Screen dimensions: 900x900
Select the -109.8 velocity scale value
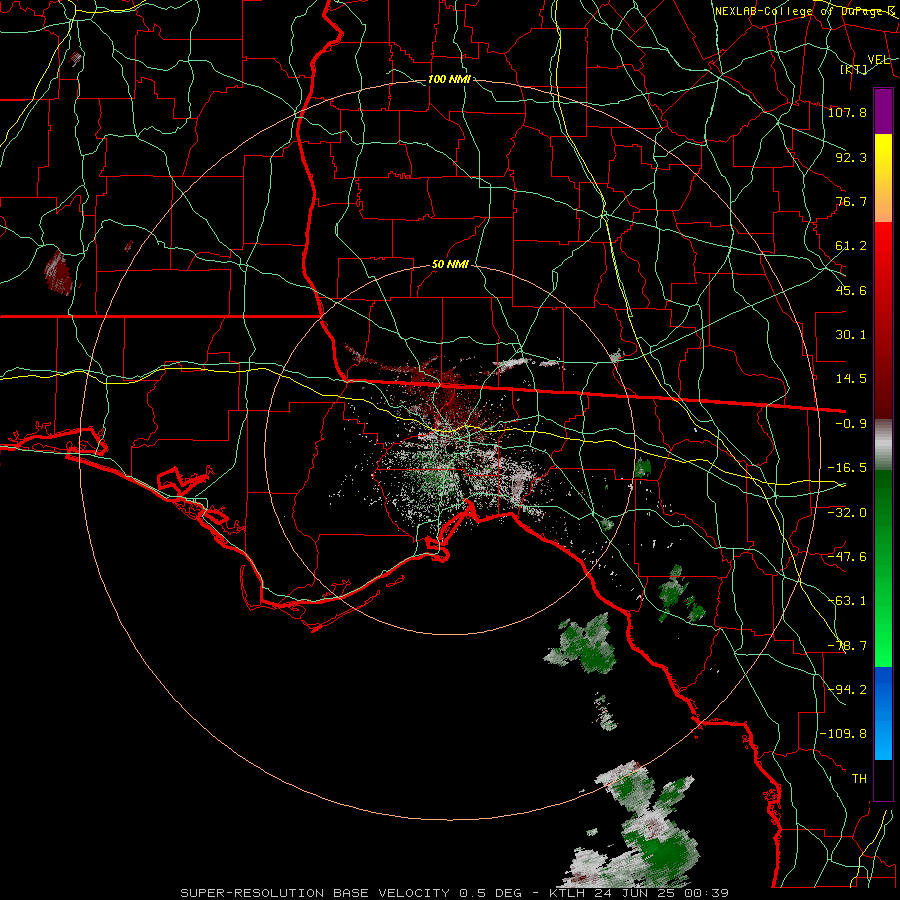click(843, 734)
